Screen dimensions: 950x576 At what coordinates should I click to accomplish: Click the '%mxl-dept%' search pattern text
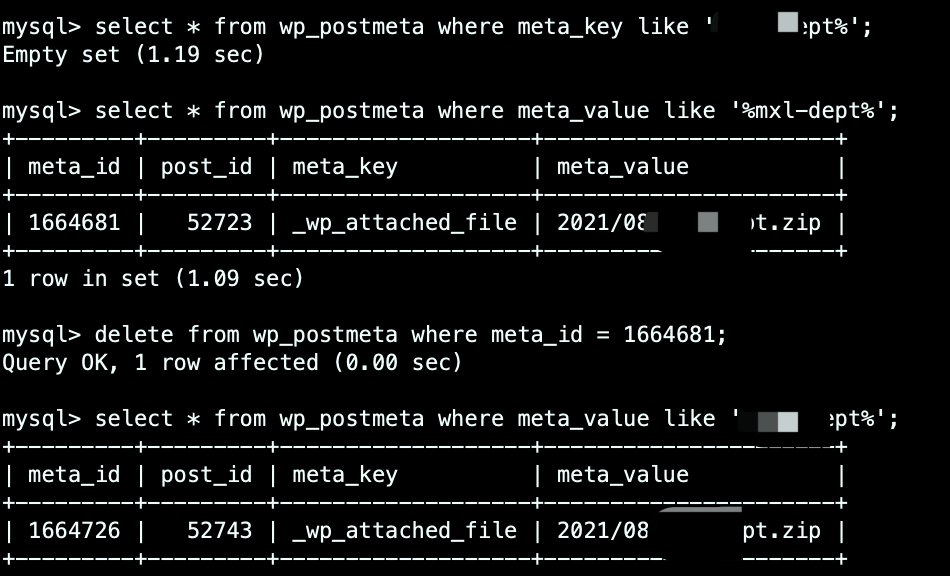point(809,110)
